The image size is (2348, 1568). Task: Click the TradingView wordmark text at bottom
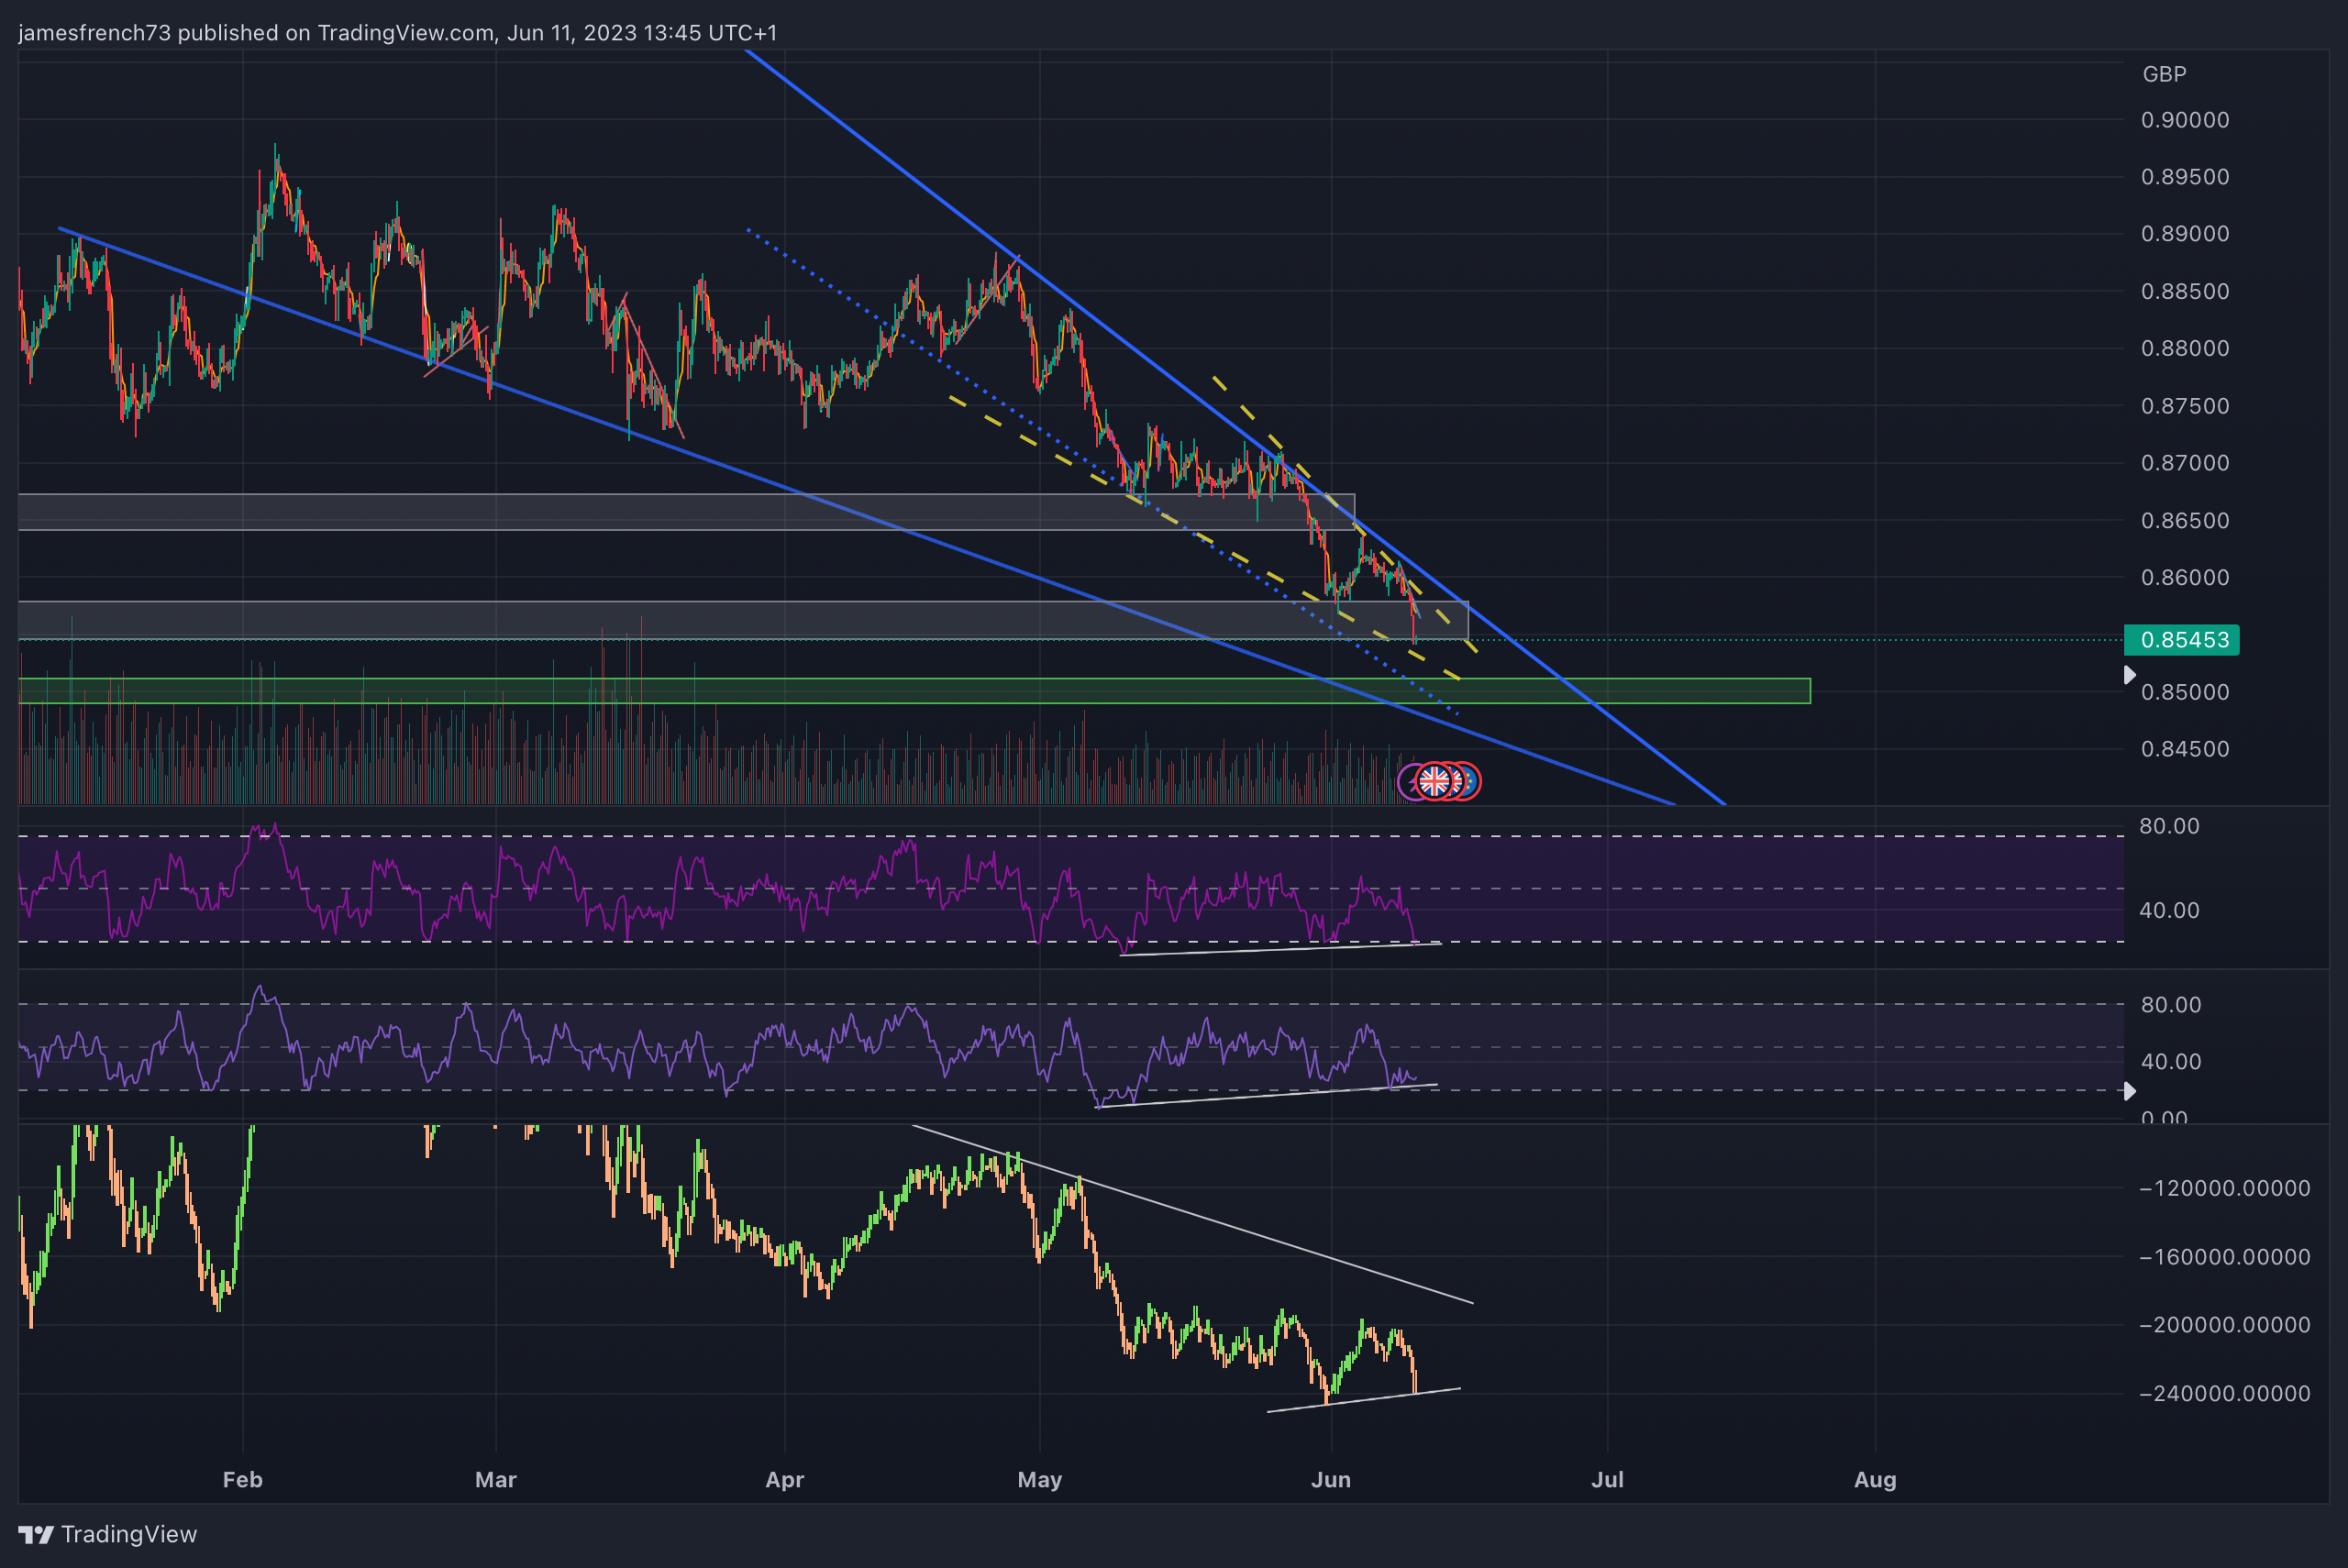pyautogui.click(x=129, y=1534)
